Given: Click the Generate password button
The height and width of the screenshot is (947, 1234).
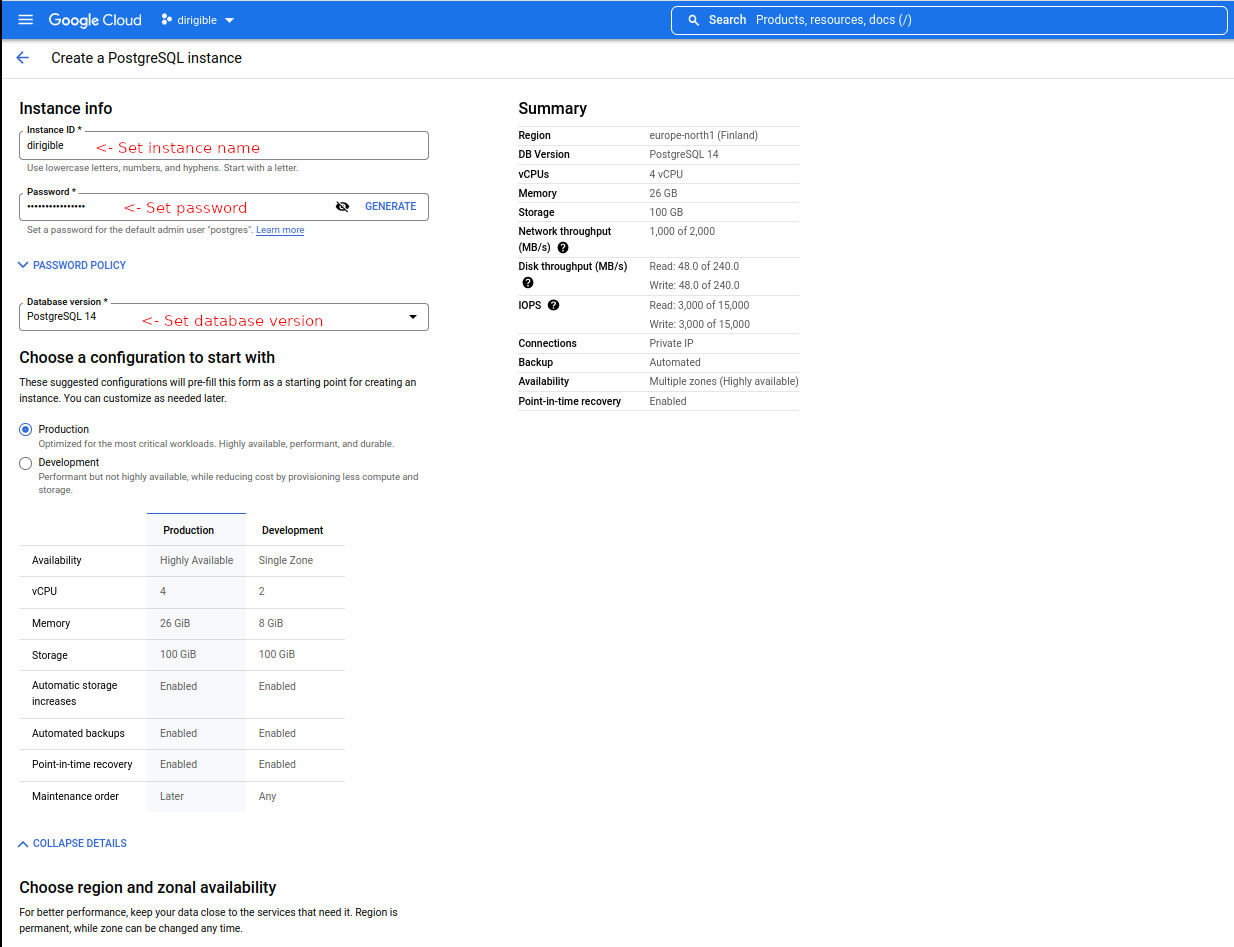Looking at the screenshot, I should [390, 207].
